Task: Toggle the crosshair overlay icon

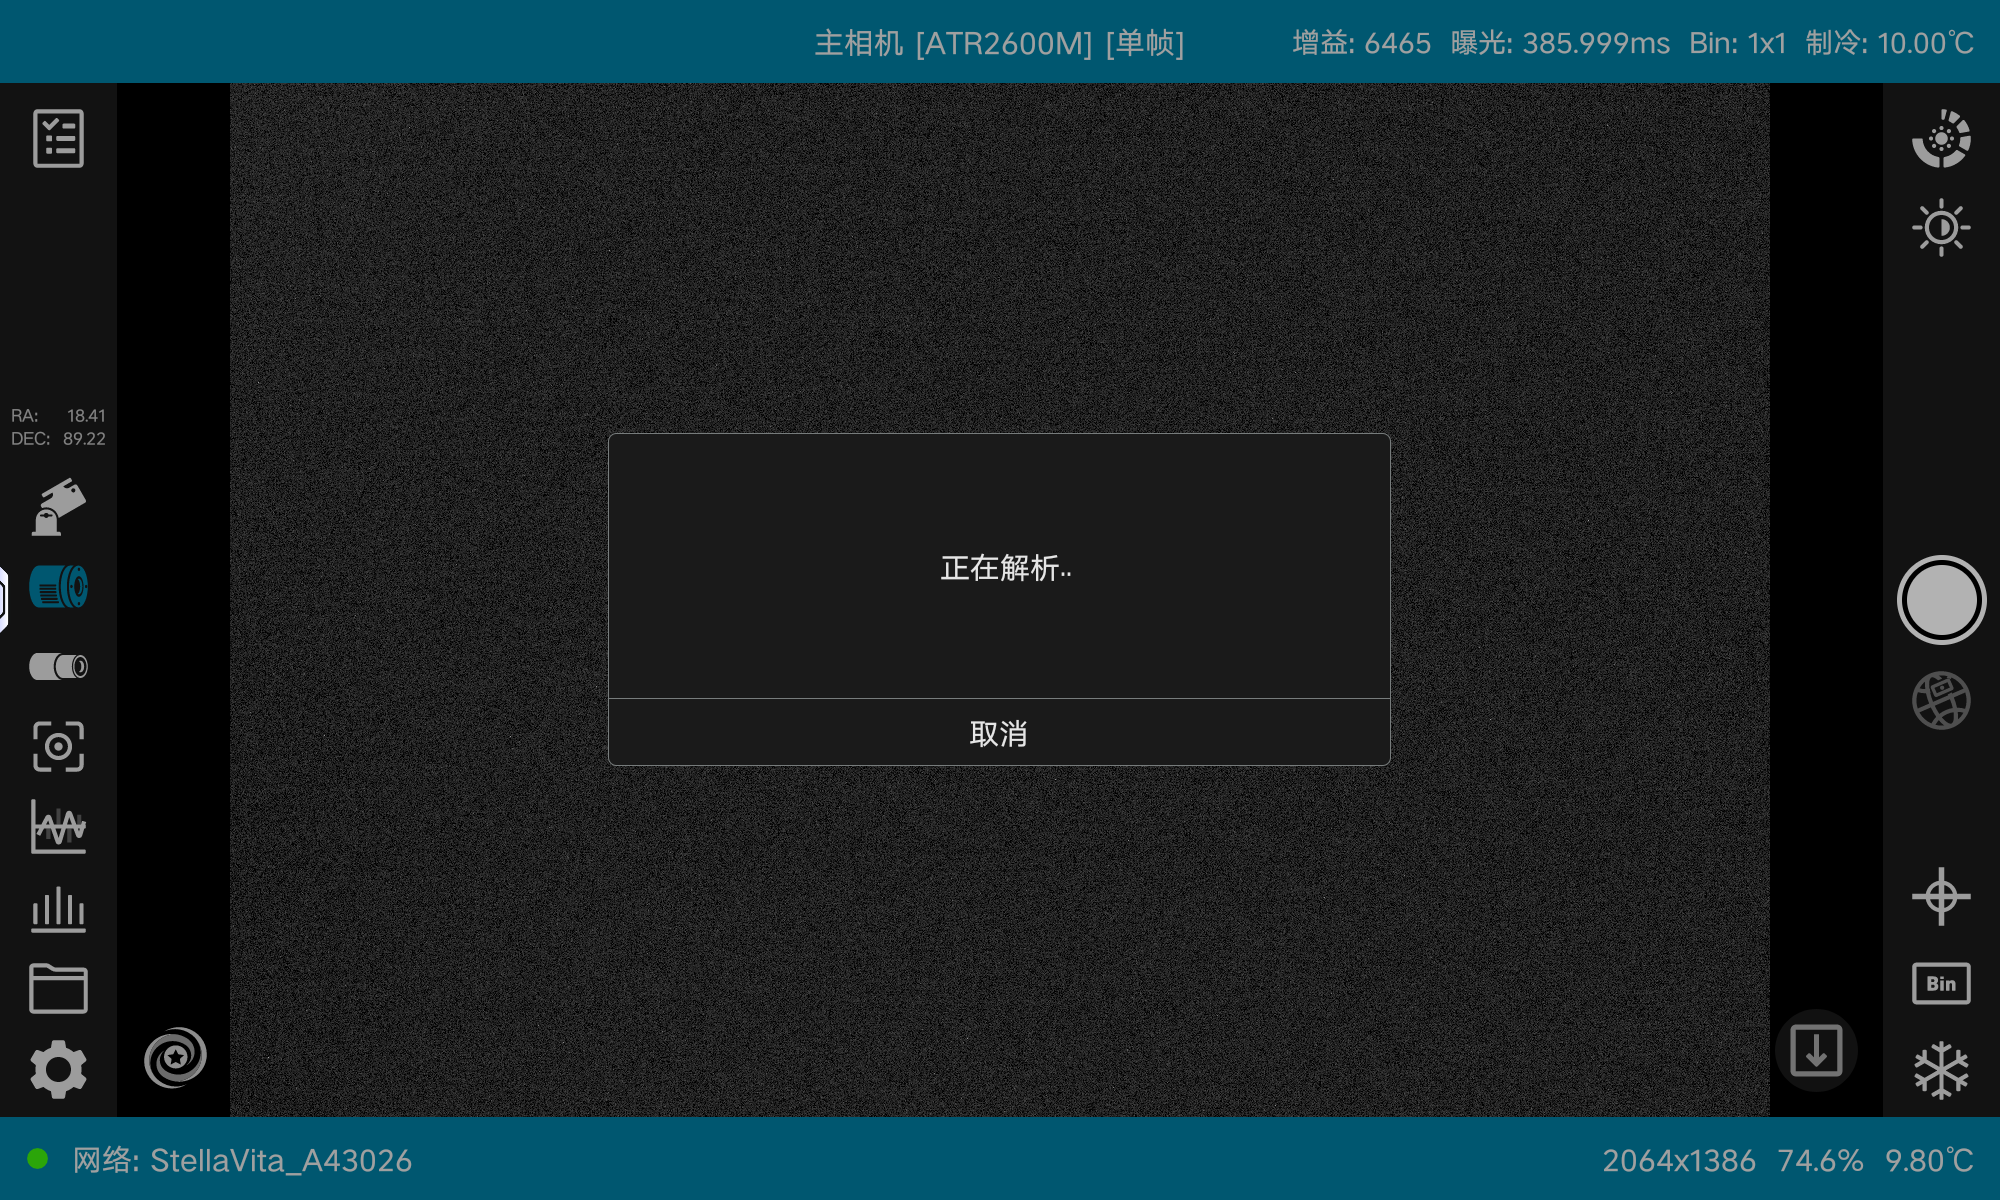Action: 1941,896
